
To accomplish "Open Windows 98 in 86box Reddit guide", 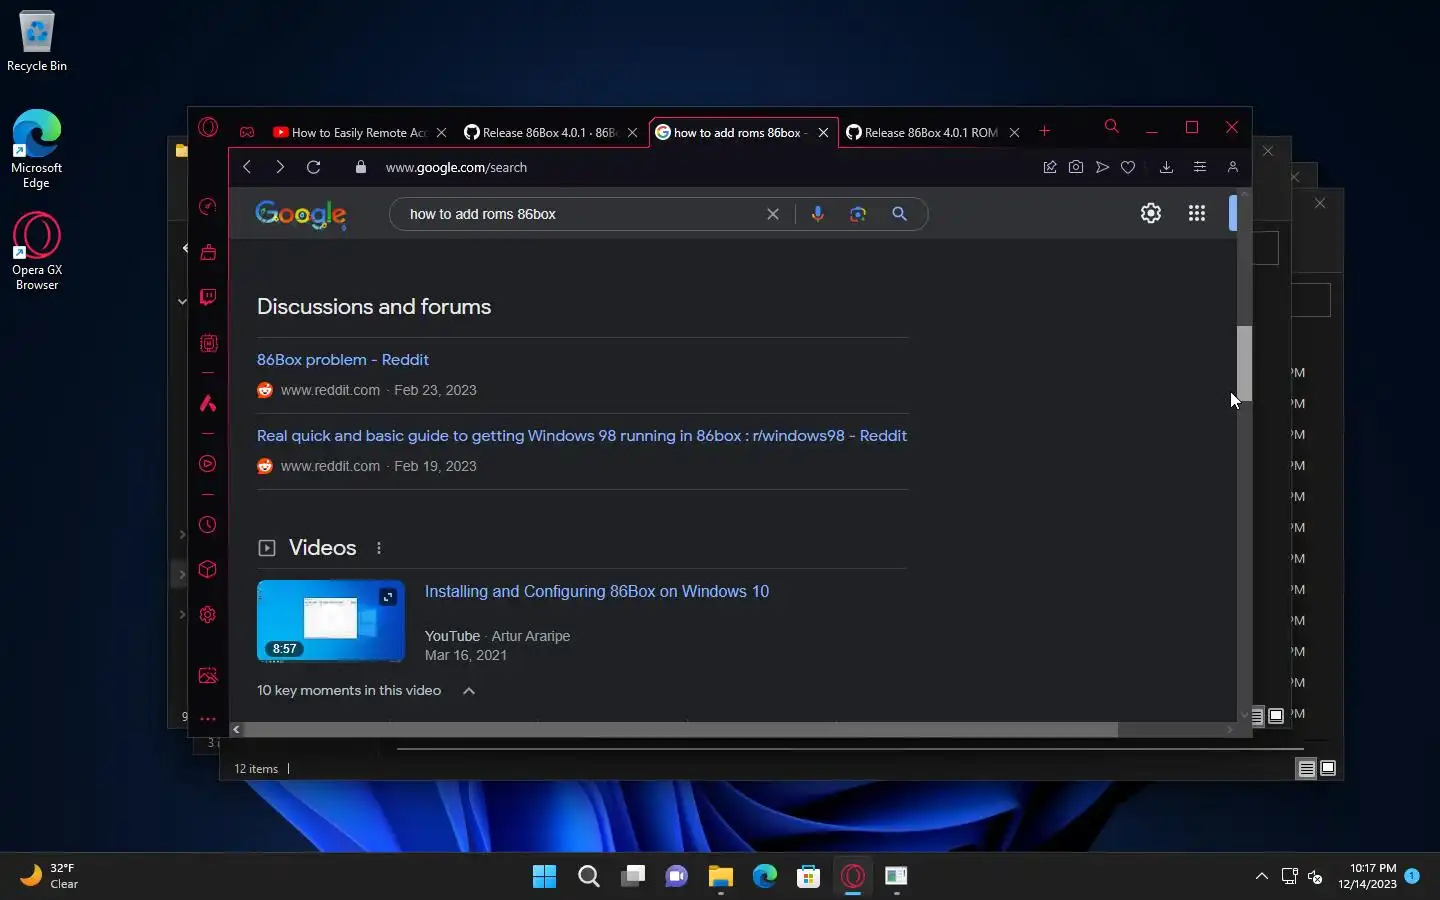I will click(582, 436).
